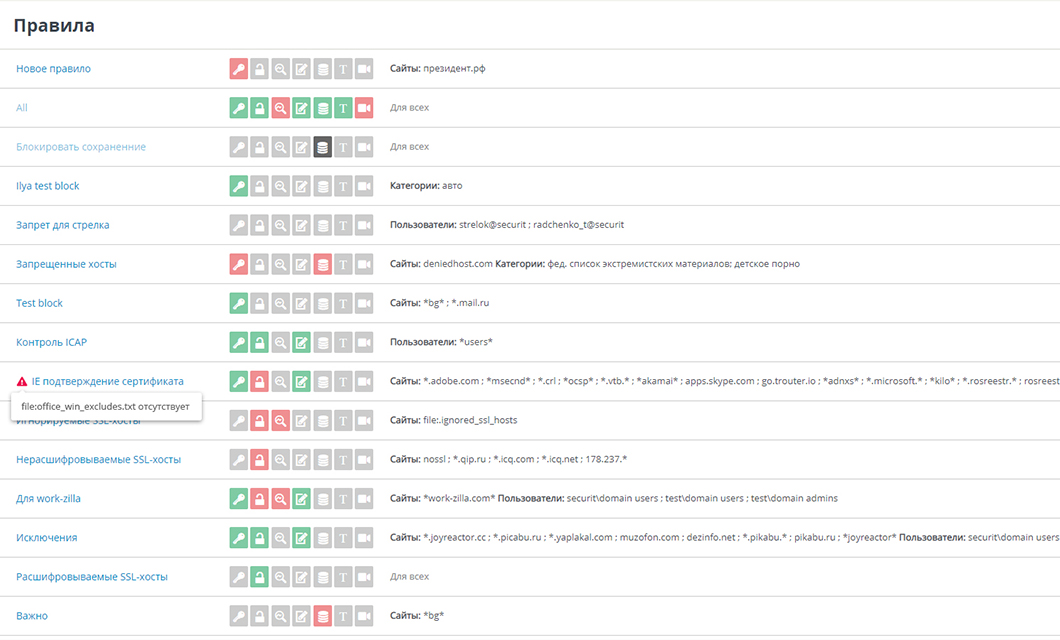Image resolution: width=1060 pixels, height=640 pixels.
Task: Click the text Сайты: президент.рф
Action: [437, 68]
